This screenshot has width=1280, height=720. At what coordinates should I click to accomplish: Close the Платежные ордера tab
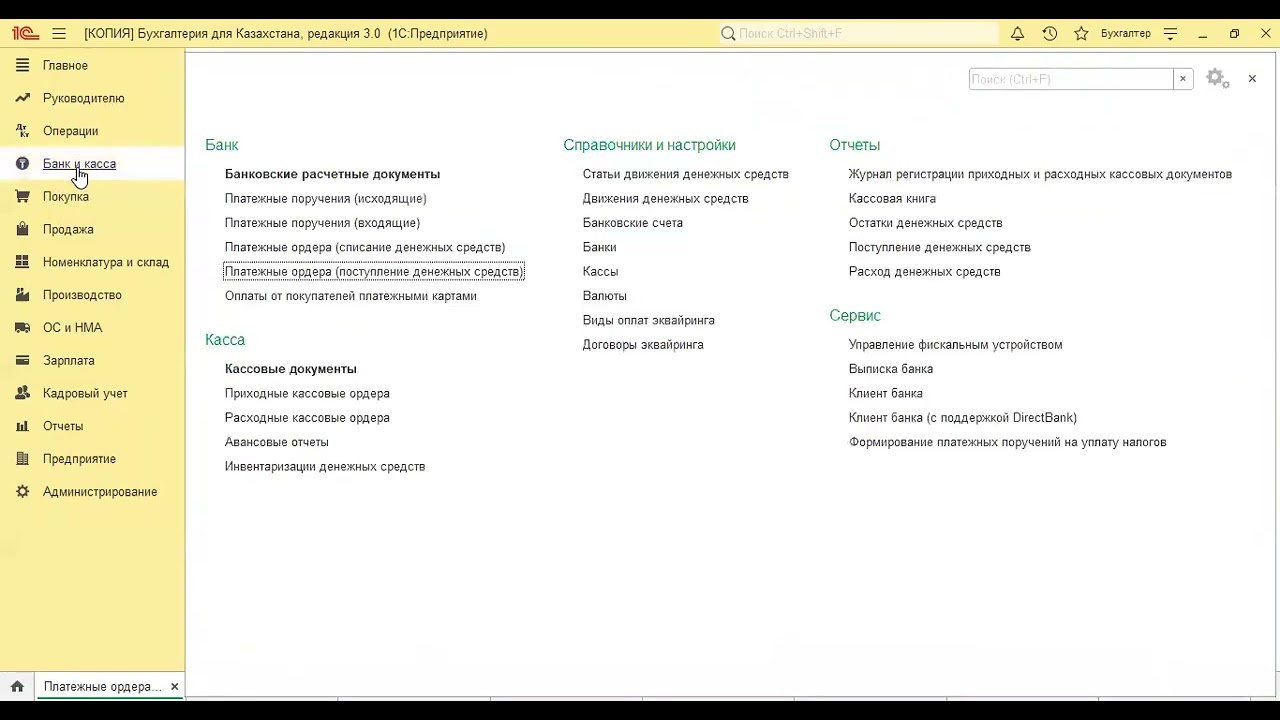[x=174, y=687]
